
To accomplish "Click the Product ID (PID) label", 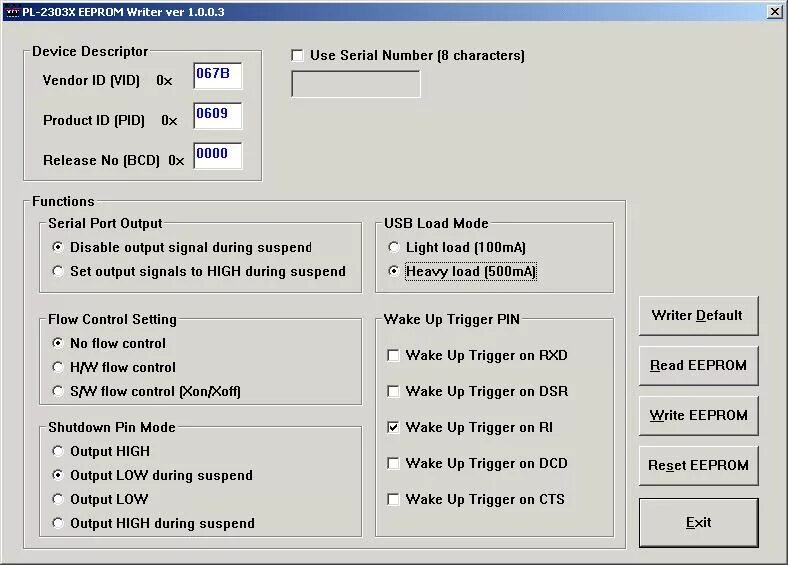I will 93,121.
